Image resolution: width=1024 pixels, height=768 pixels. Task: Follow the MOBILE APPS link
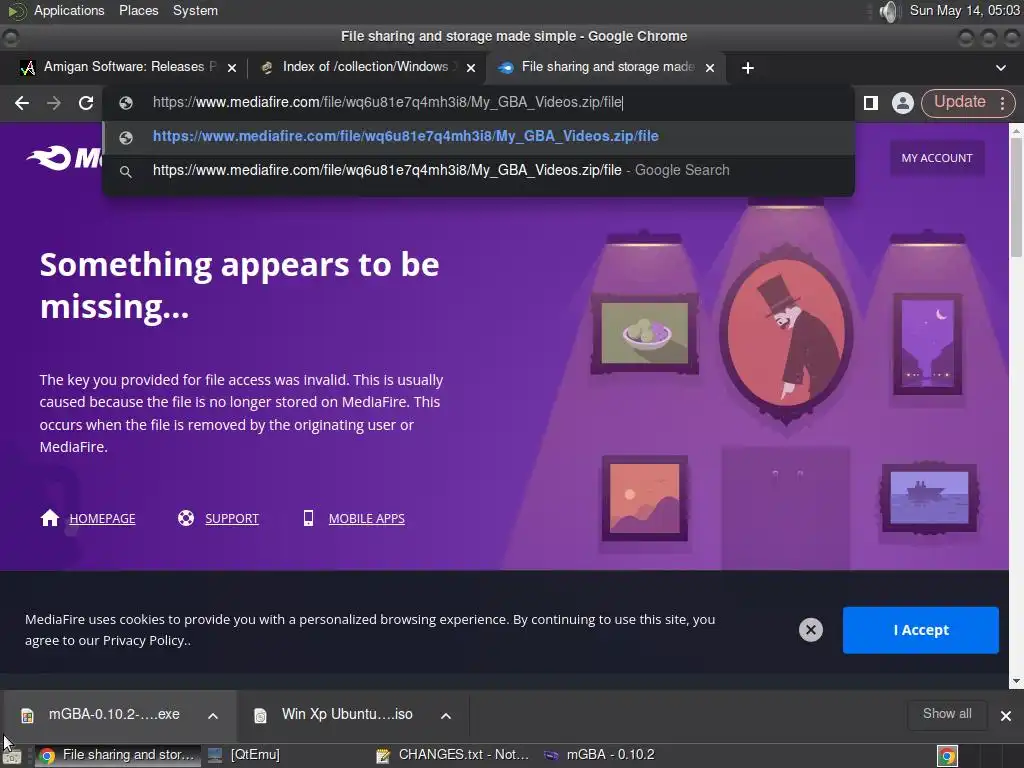point(366,519)
